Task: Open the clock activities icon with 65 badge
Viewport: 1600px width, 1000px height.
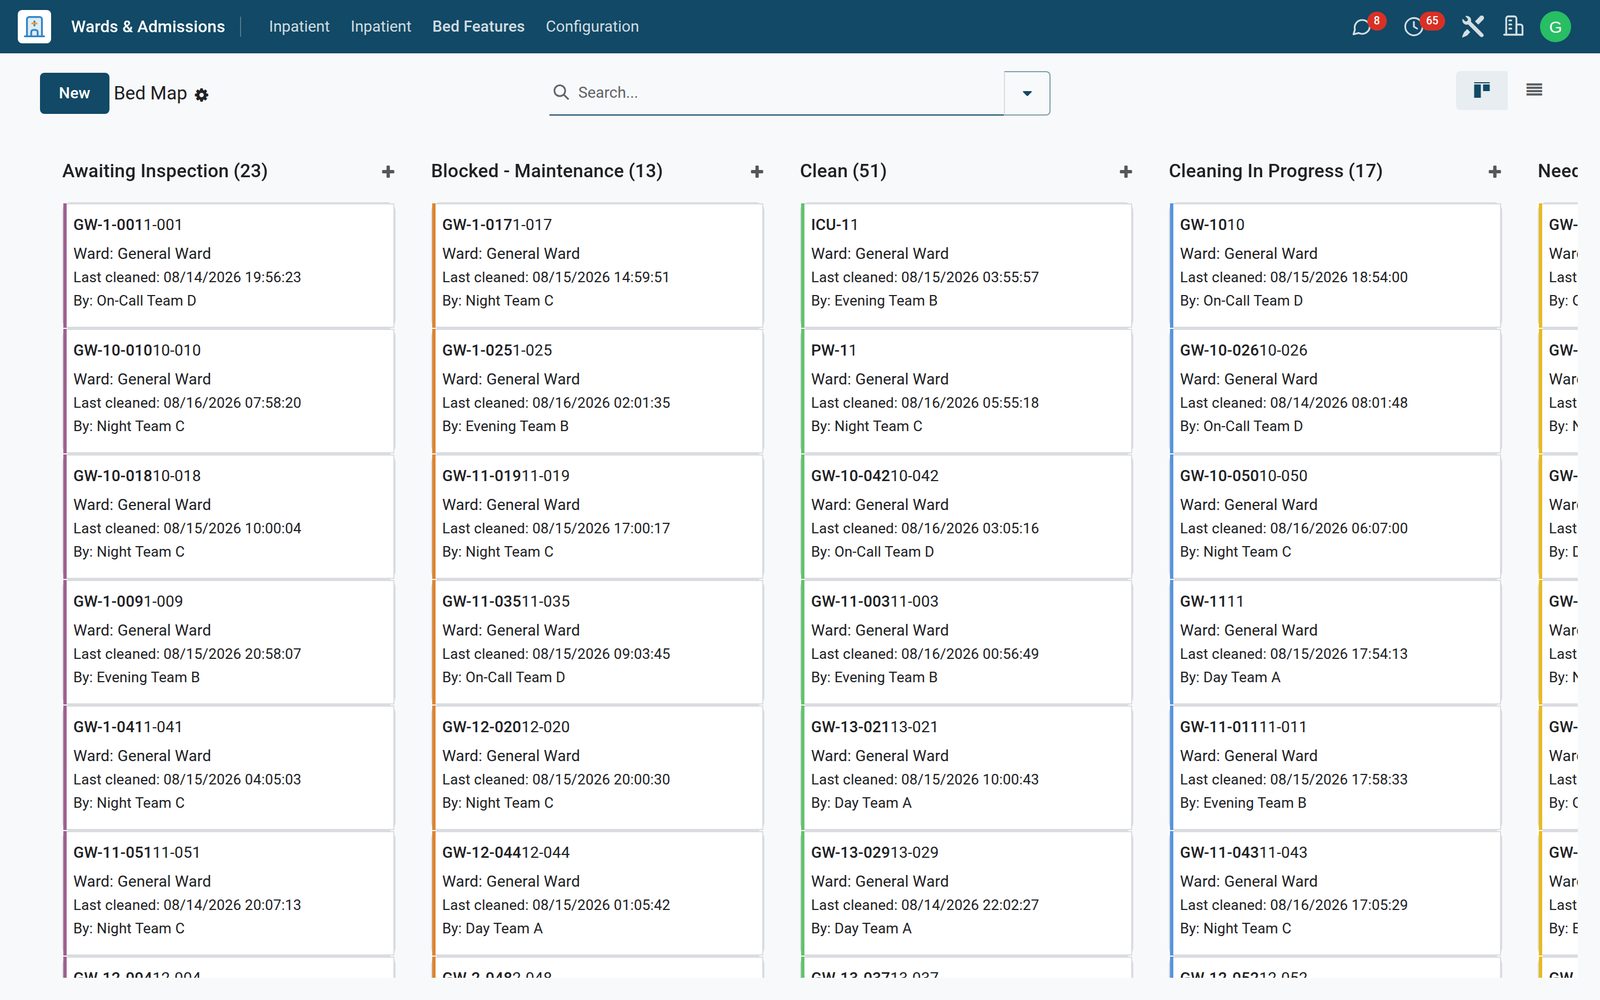Action: [x=1413, y=27]
